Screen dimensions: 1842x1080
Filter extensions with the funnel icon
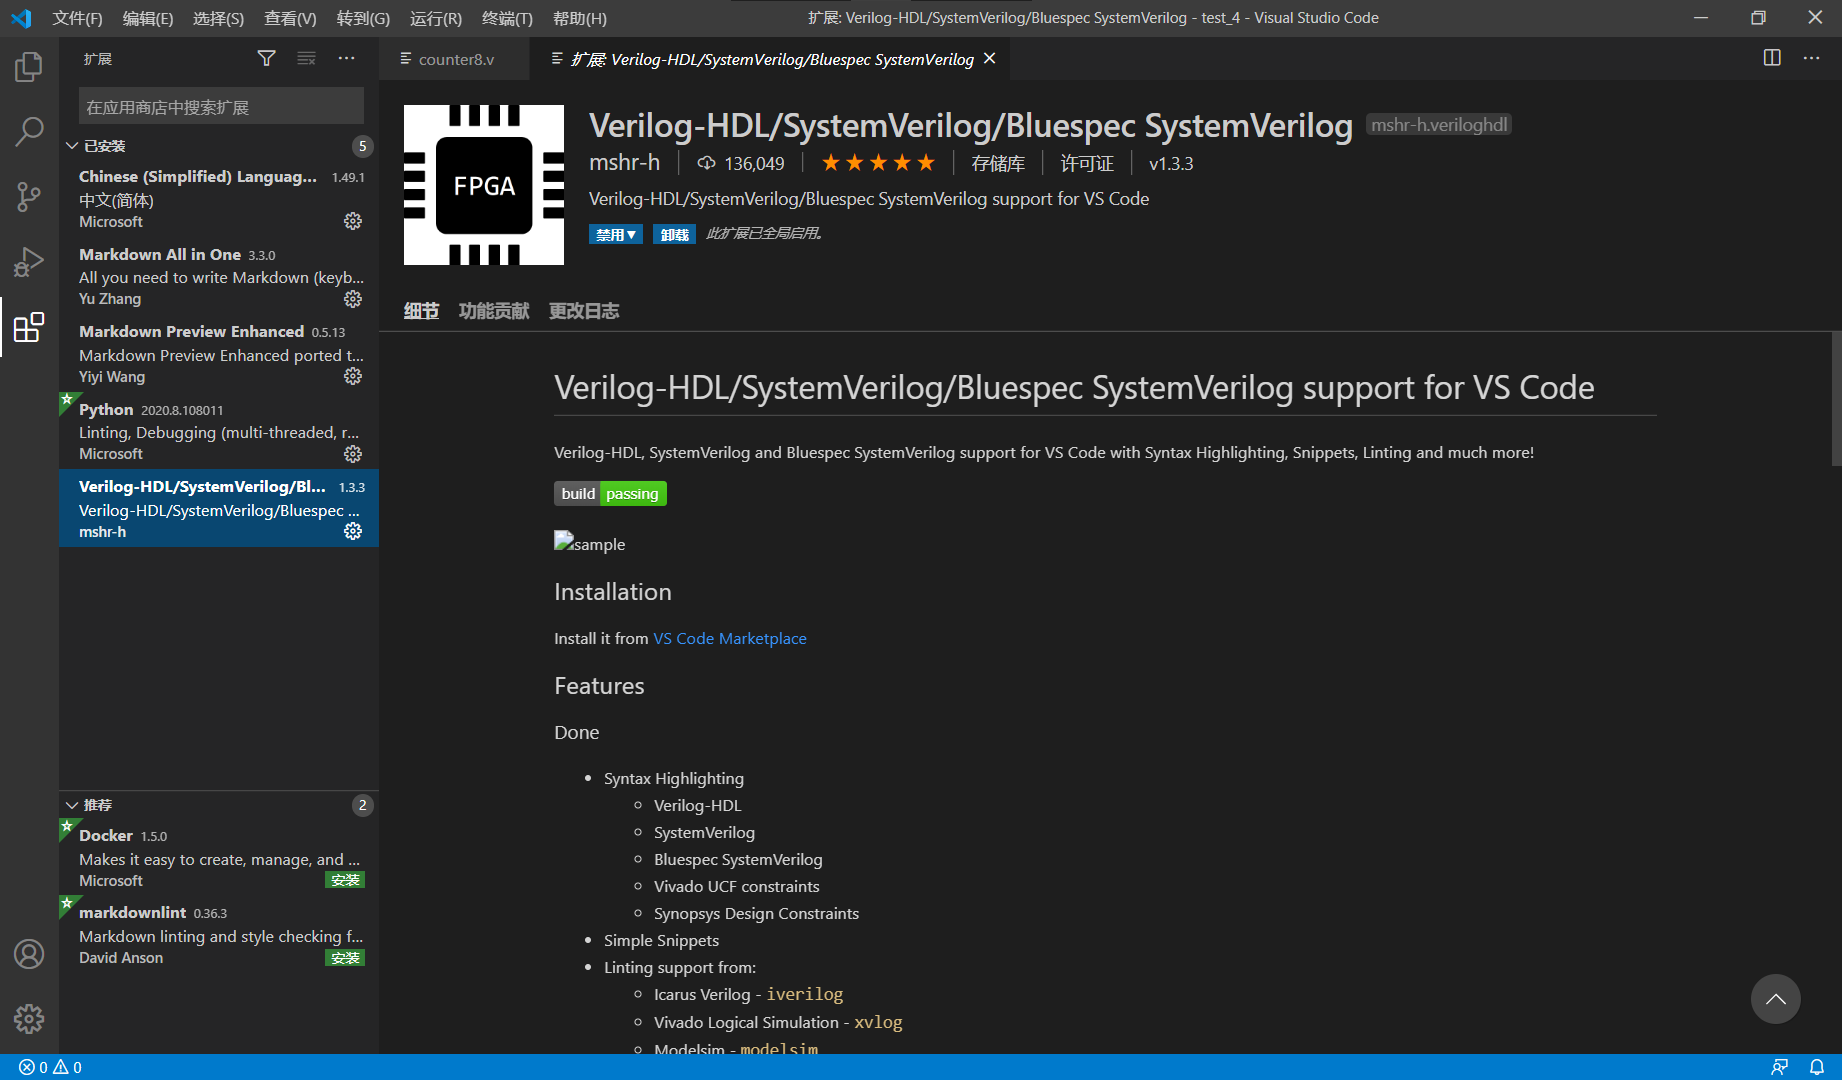(x=266, y=59)
